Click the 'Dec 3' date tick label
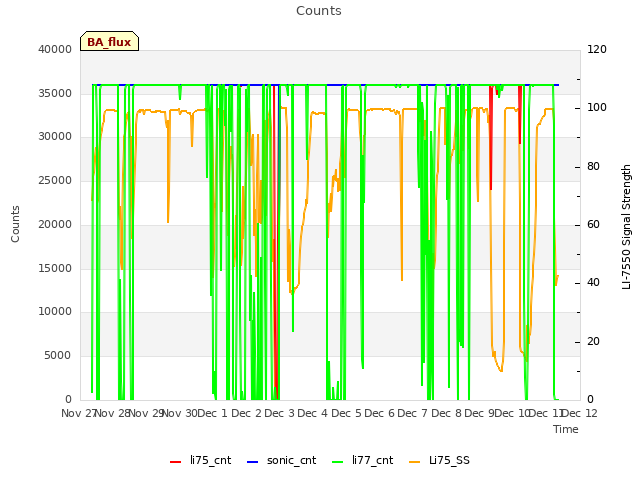Viewport: 640px width, 480px height. pyautogui.click(x=280, y=413)
